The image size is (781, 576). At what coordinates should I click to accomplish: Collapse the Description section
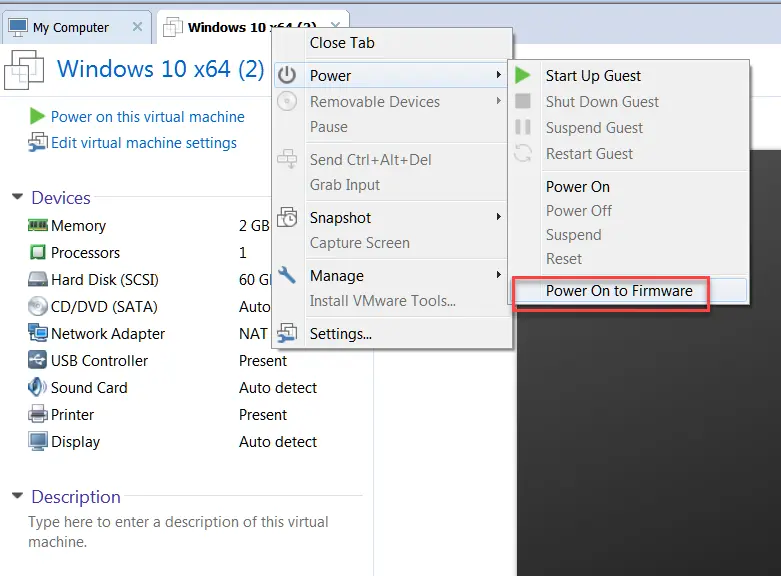coord(17,496)
